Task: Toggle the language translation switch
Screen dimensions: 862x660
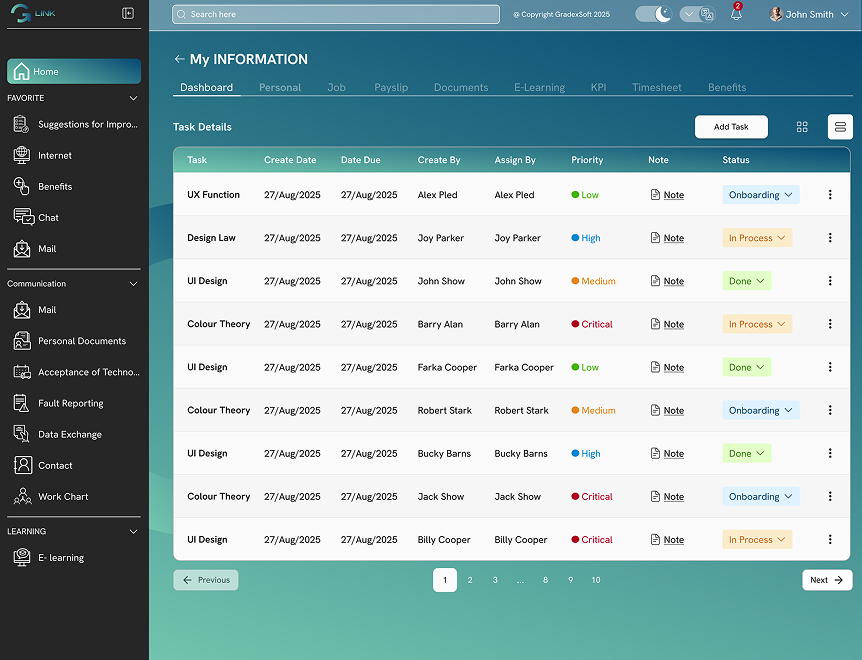Action: 697,14
